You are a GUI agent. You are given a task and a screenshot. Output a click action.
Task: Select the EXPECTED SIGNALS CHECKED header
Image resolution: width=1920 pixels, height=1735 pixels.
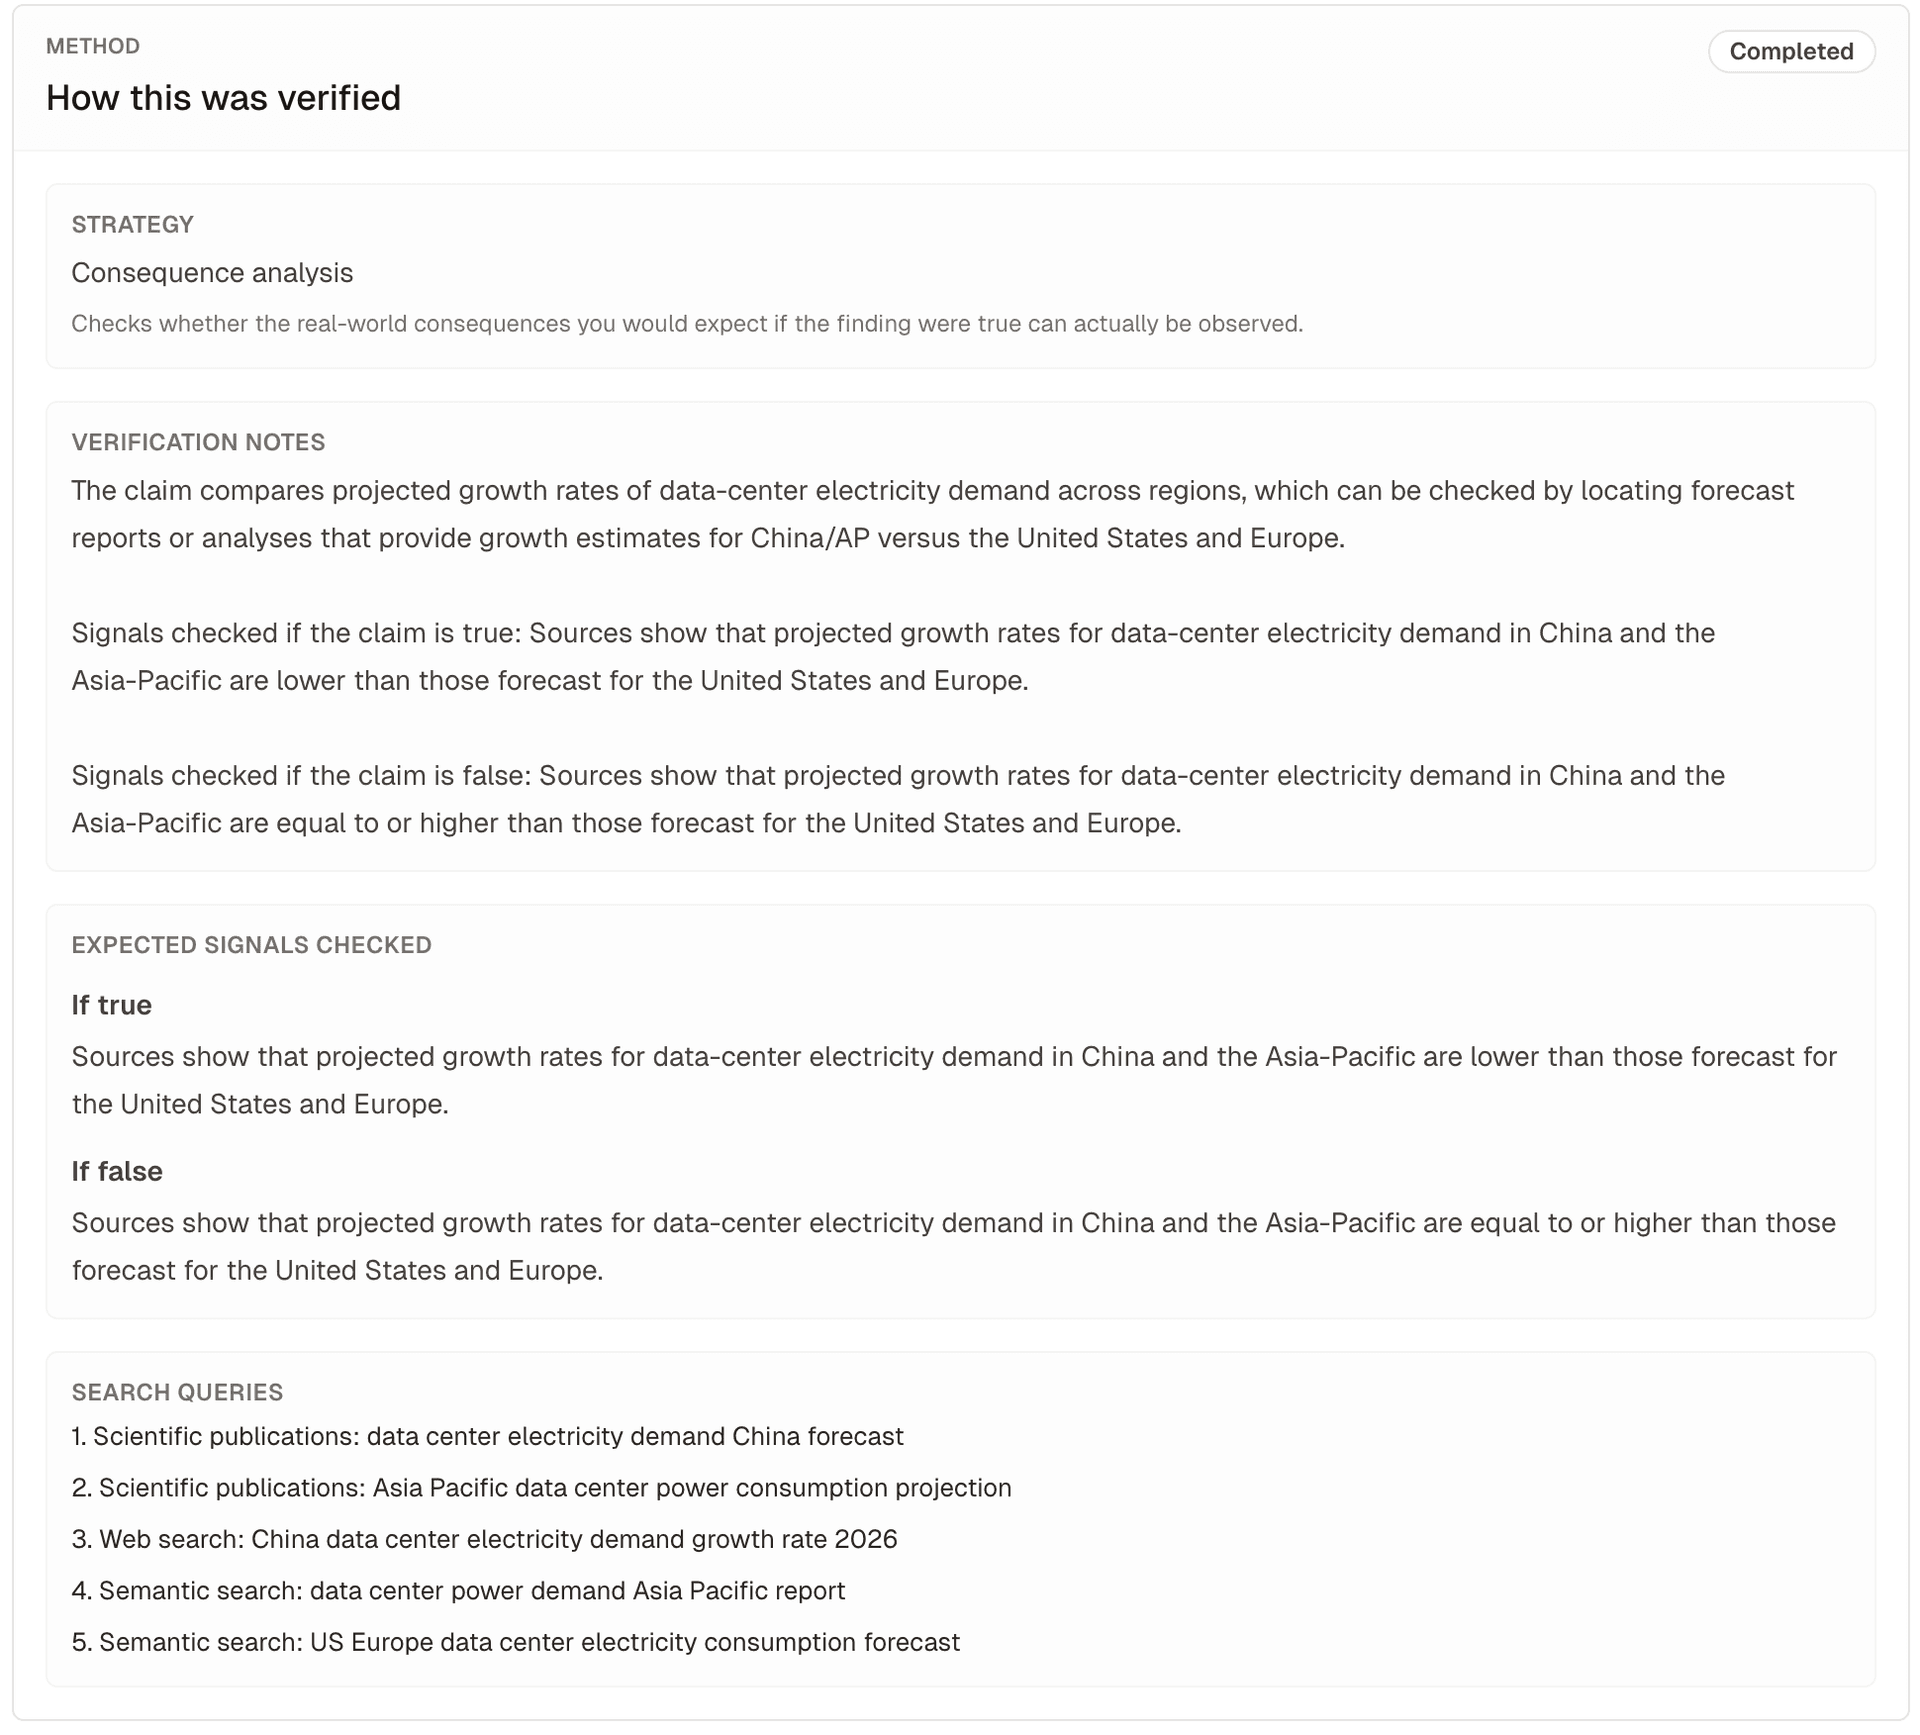click(251, 945)
